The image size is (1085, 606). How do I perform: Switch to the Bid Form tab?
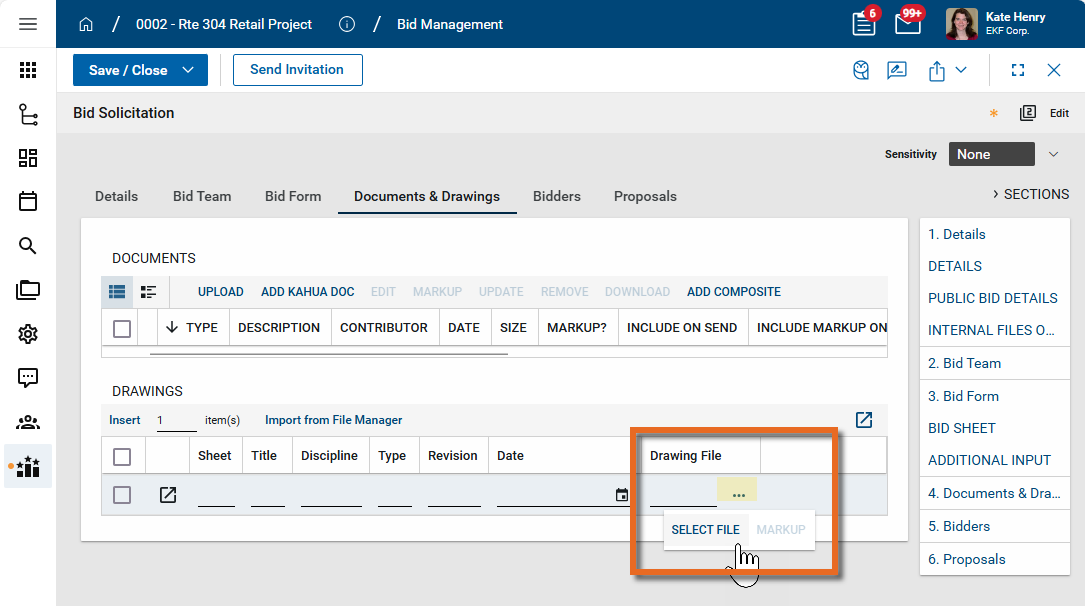coord(293,196)
